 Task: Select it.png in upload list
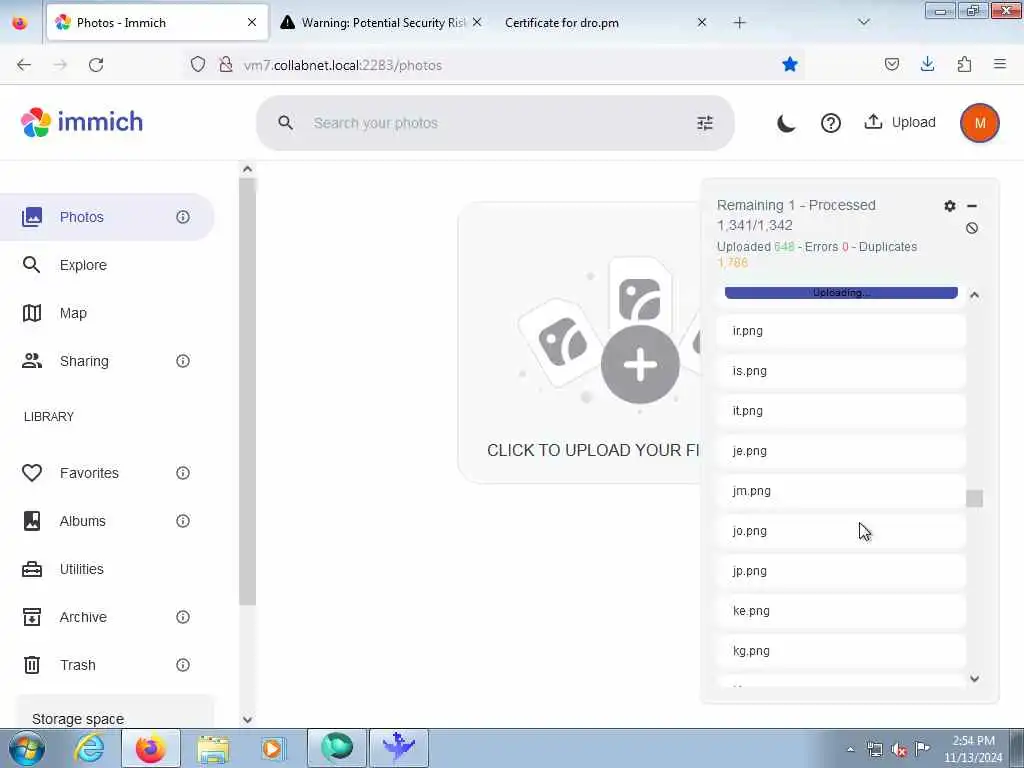tap(841, 411)
